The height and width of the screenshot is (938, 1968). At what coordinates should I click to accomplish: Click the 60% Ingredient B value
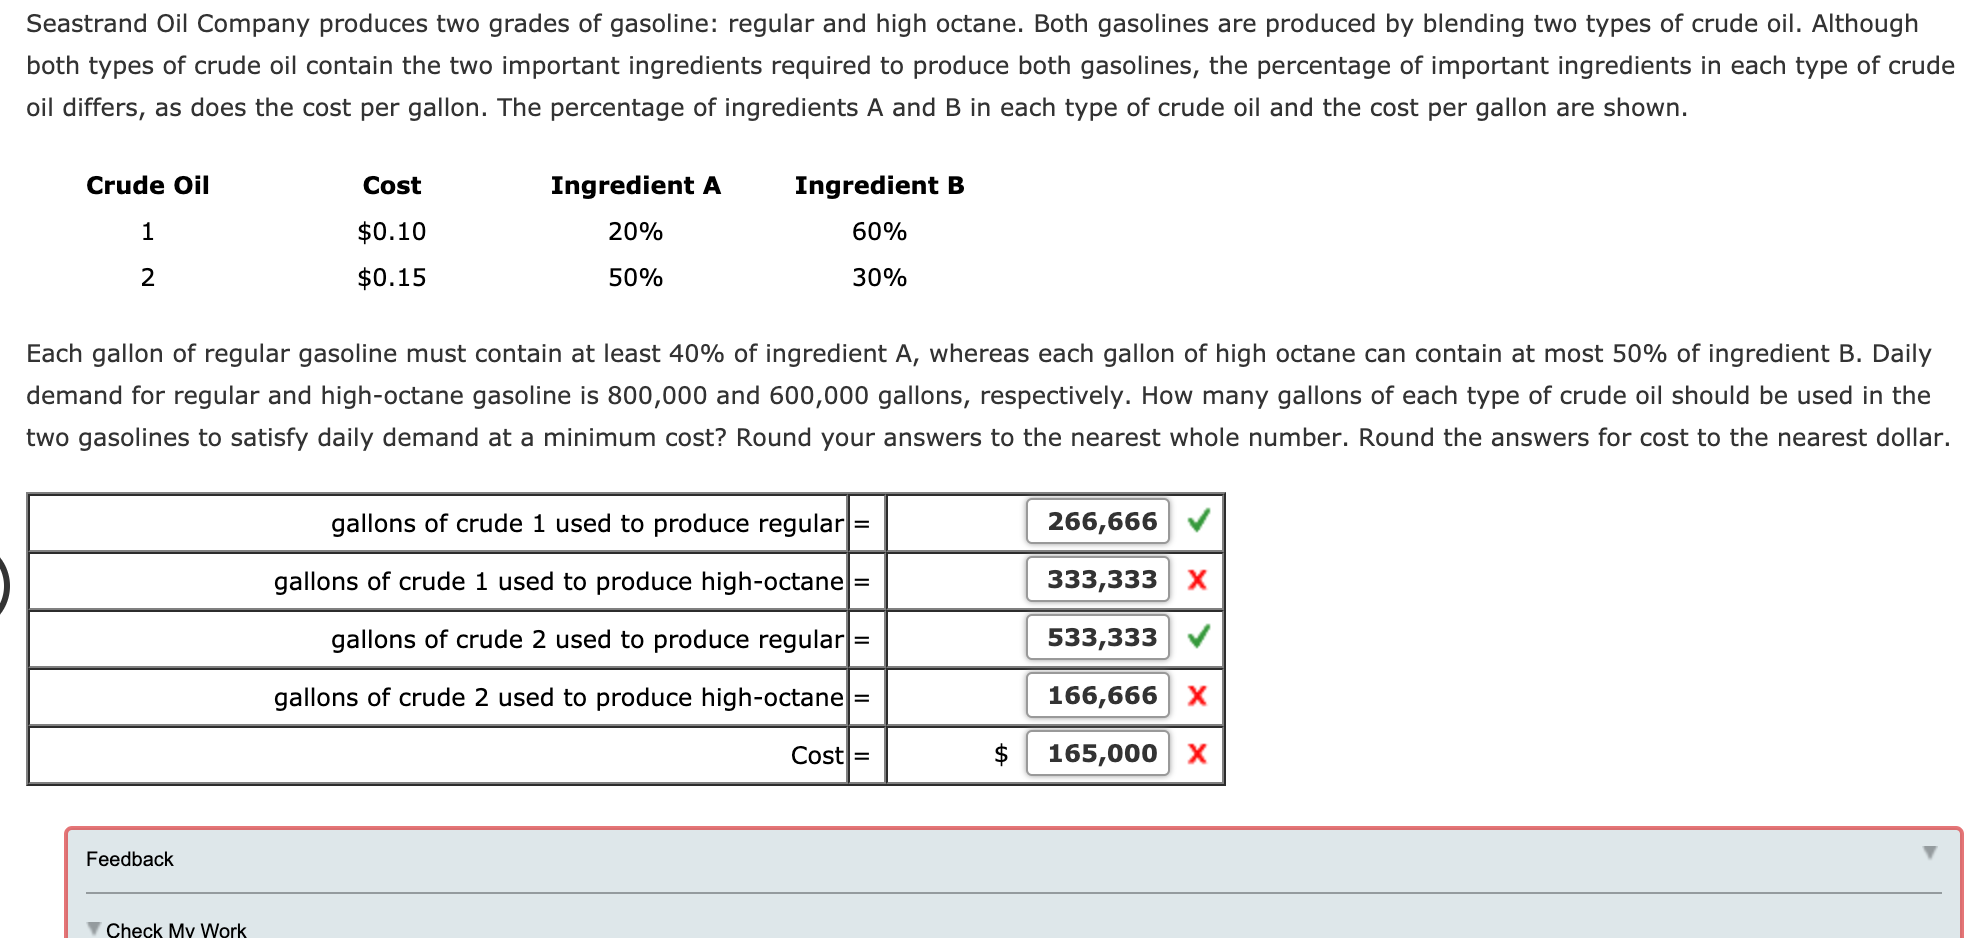(x=880, y=231)
